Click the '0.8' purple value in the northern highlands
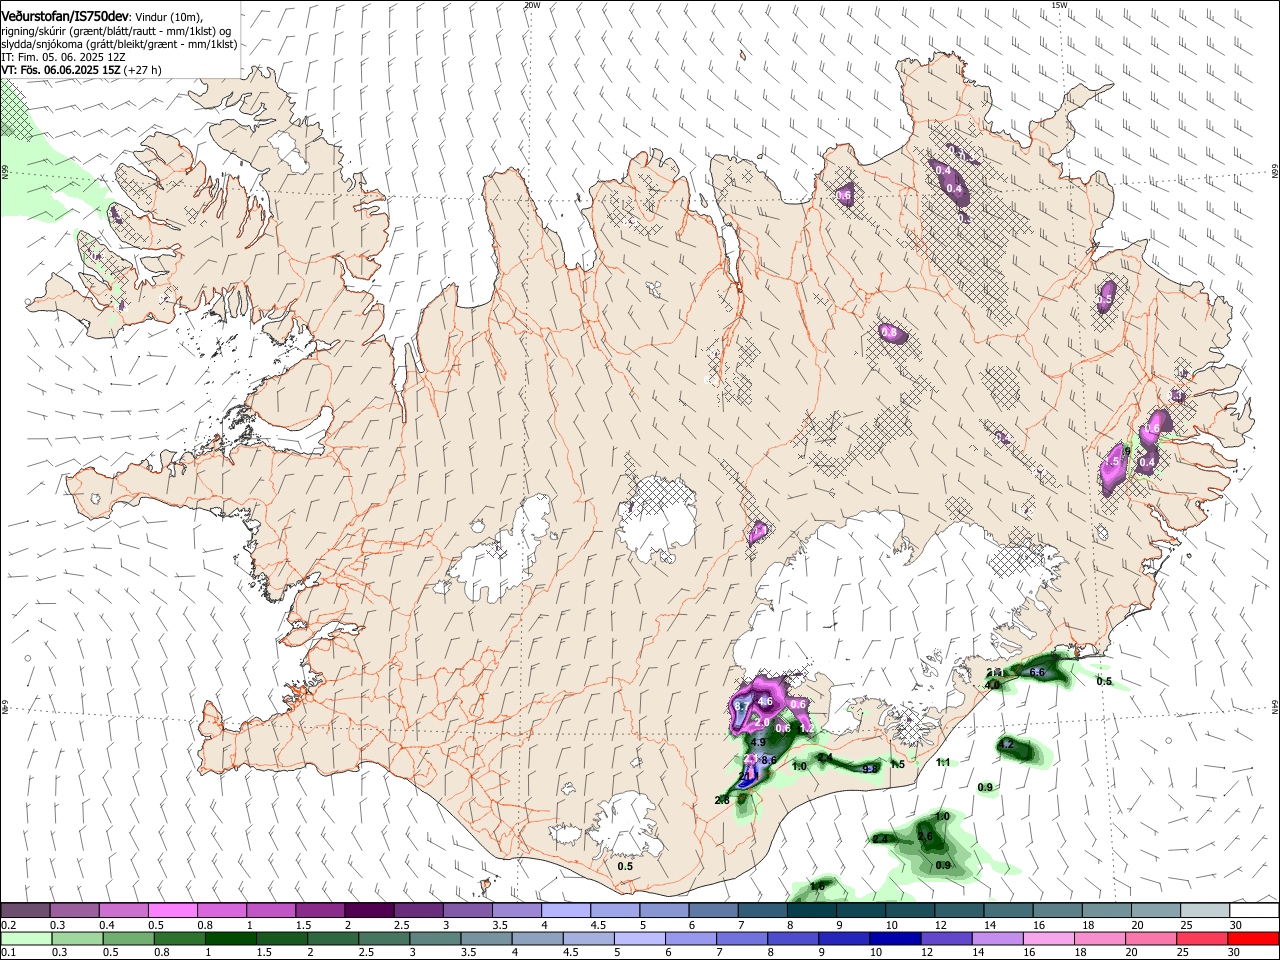1280x960 pixels. point(888,331)
